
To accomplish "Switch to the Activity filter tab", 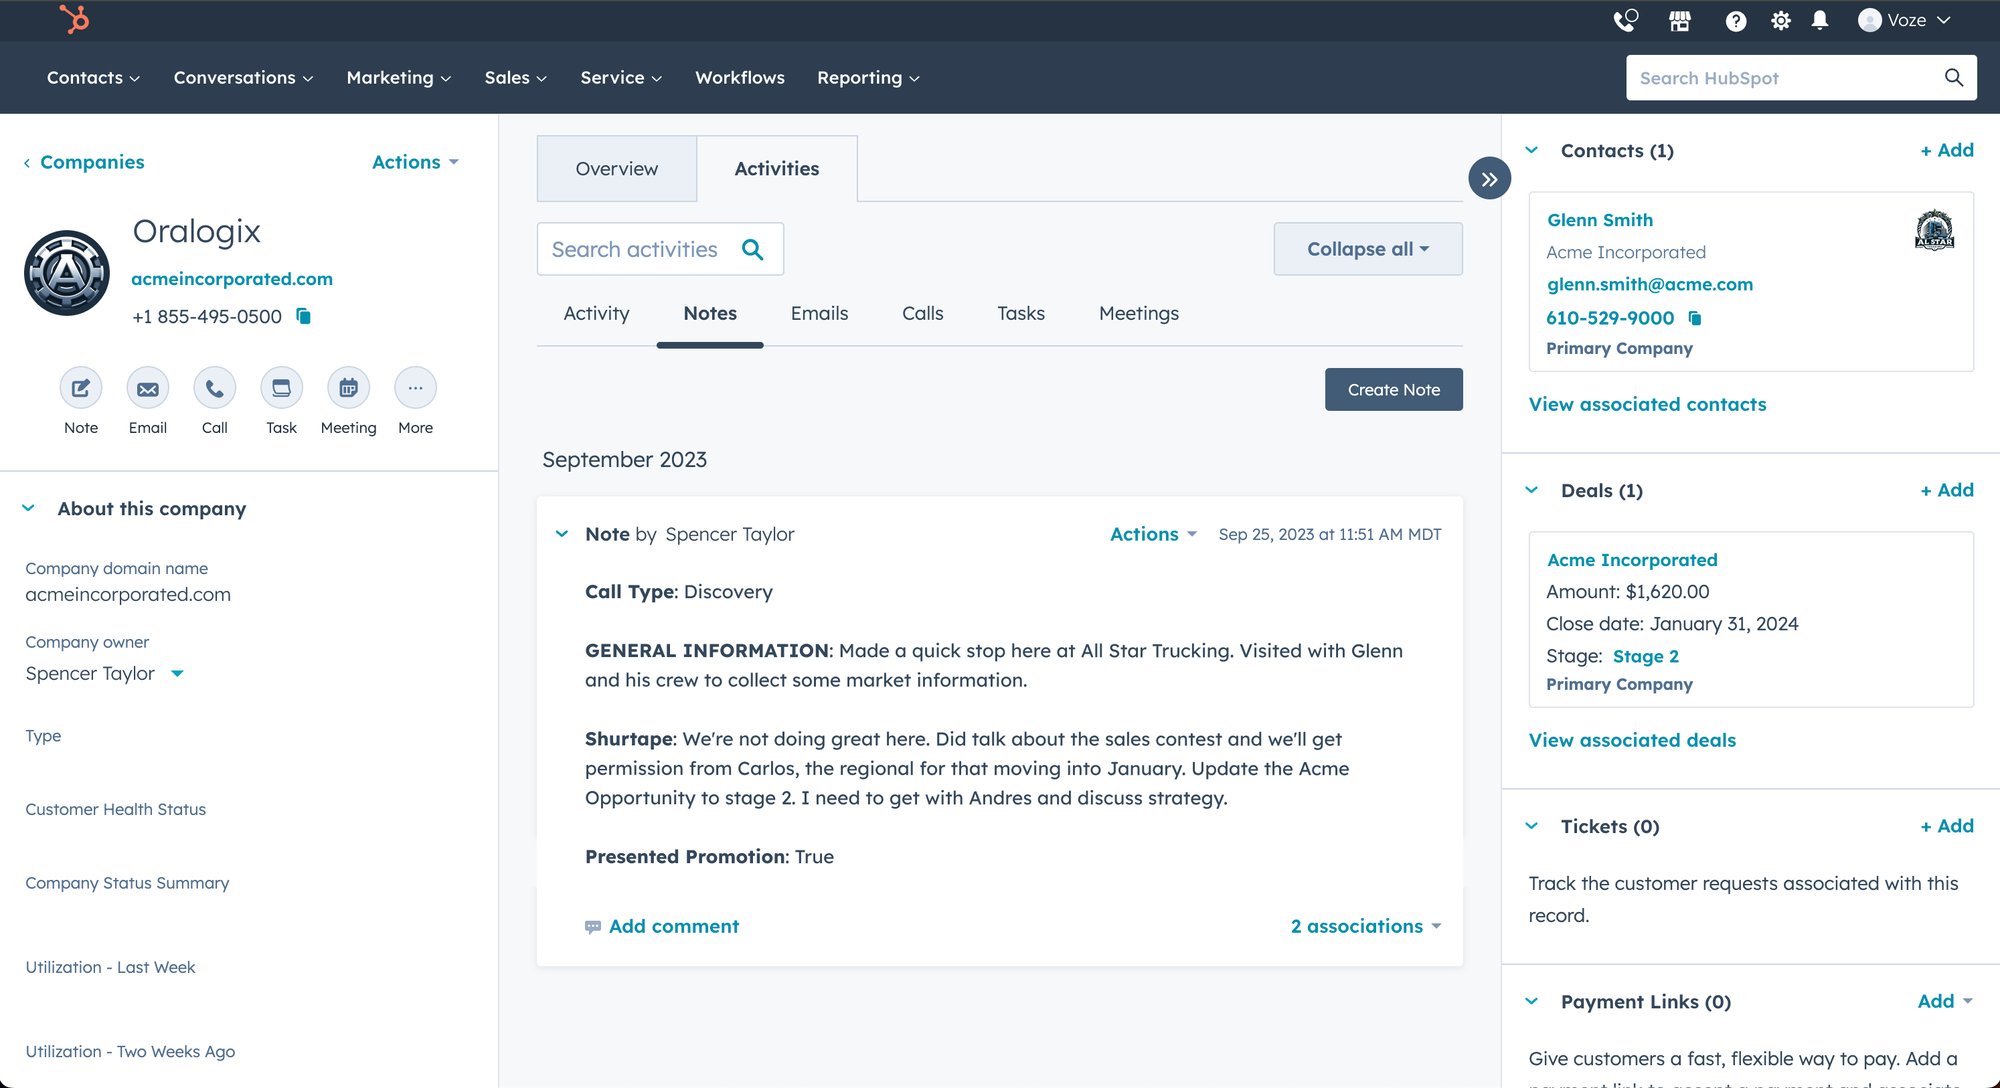I will tap(596, 313).
